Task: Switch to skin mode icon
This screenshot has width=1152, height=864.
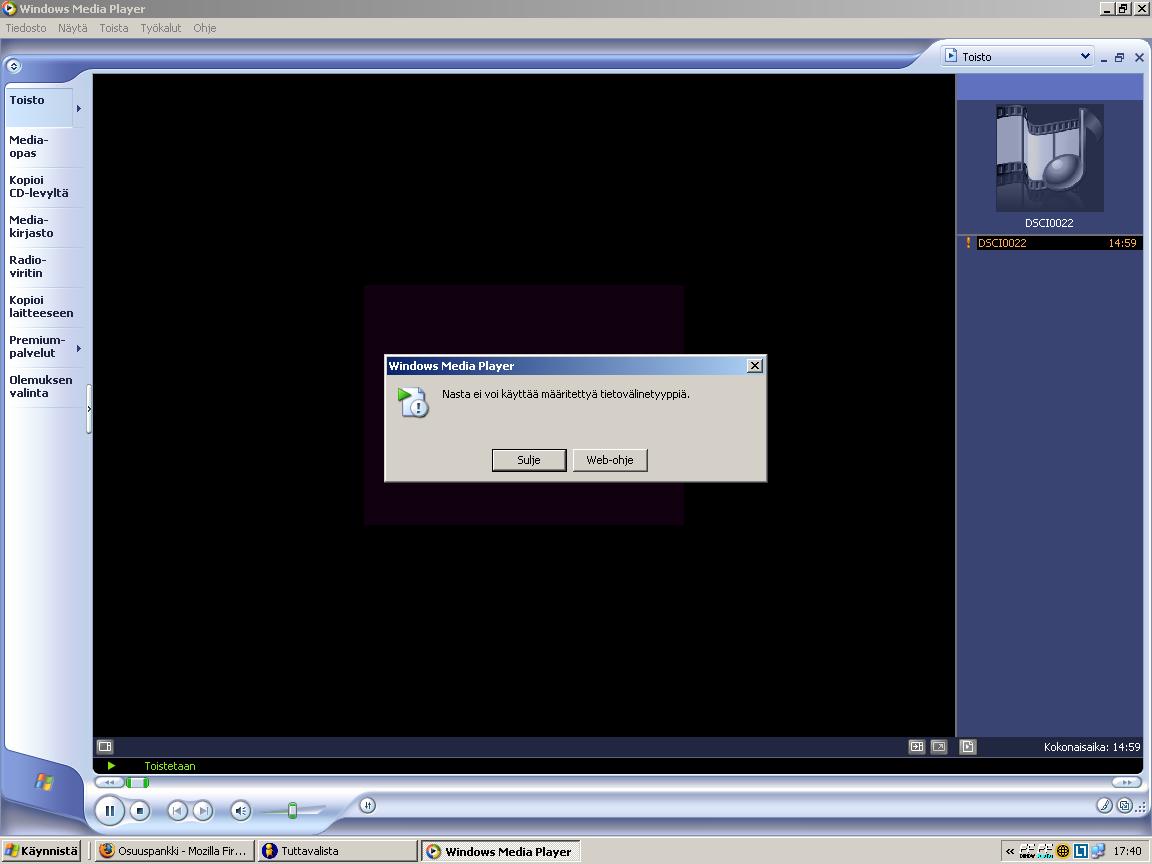Action: (1124, 805)
